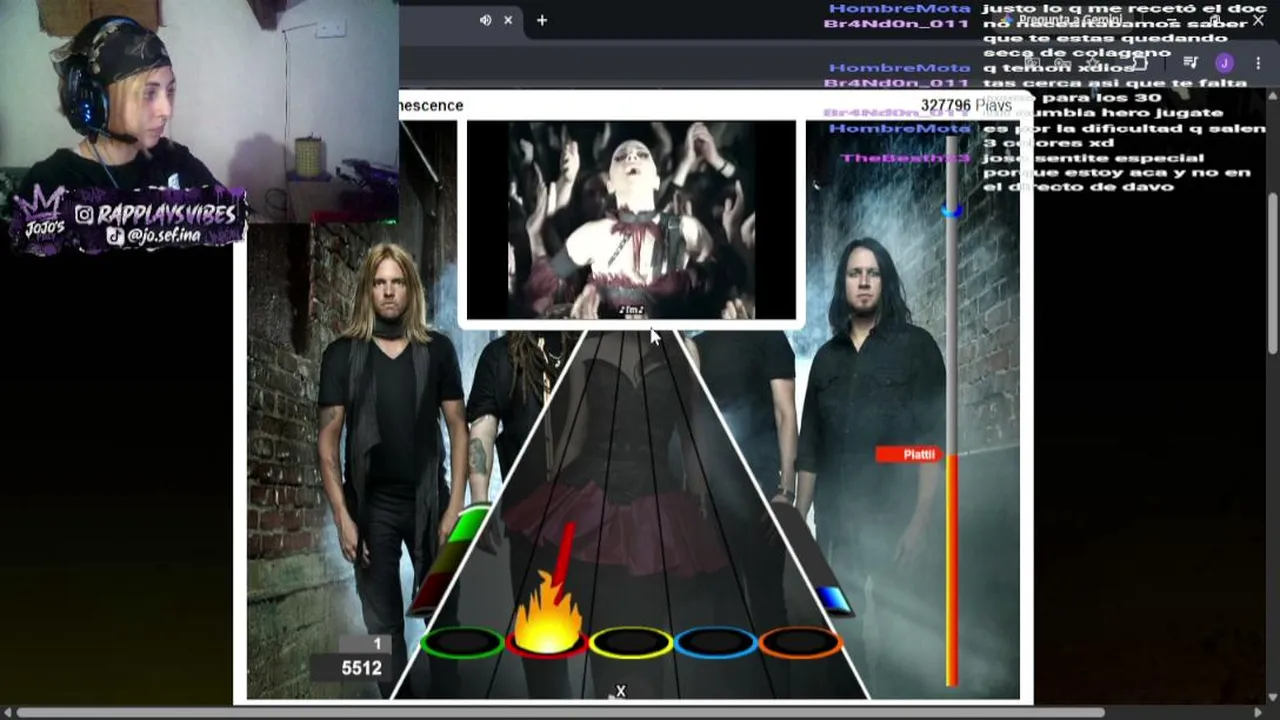Open the browser three-dot menu
The width and height of the screenshot is (1280, 720).
(1258, 63)
